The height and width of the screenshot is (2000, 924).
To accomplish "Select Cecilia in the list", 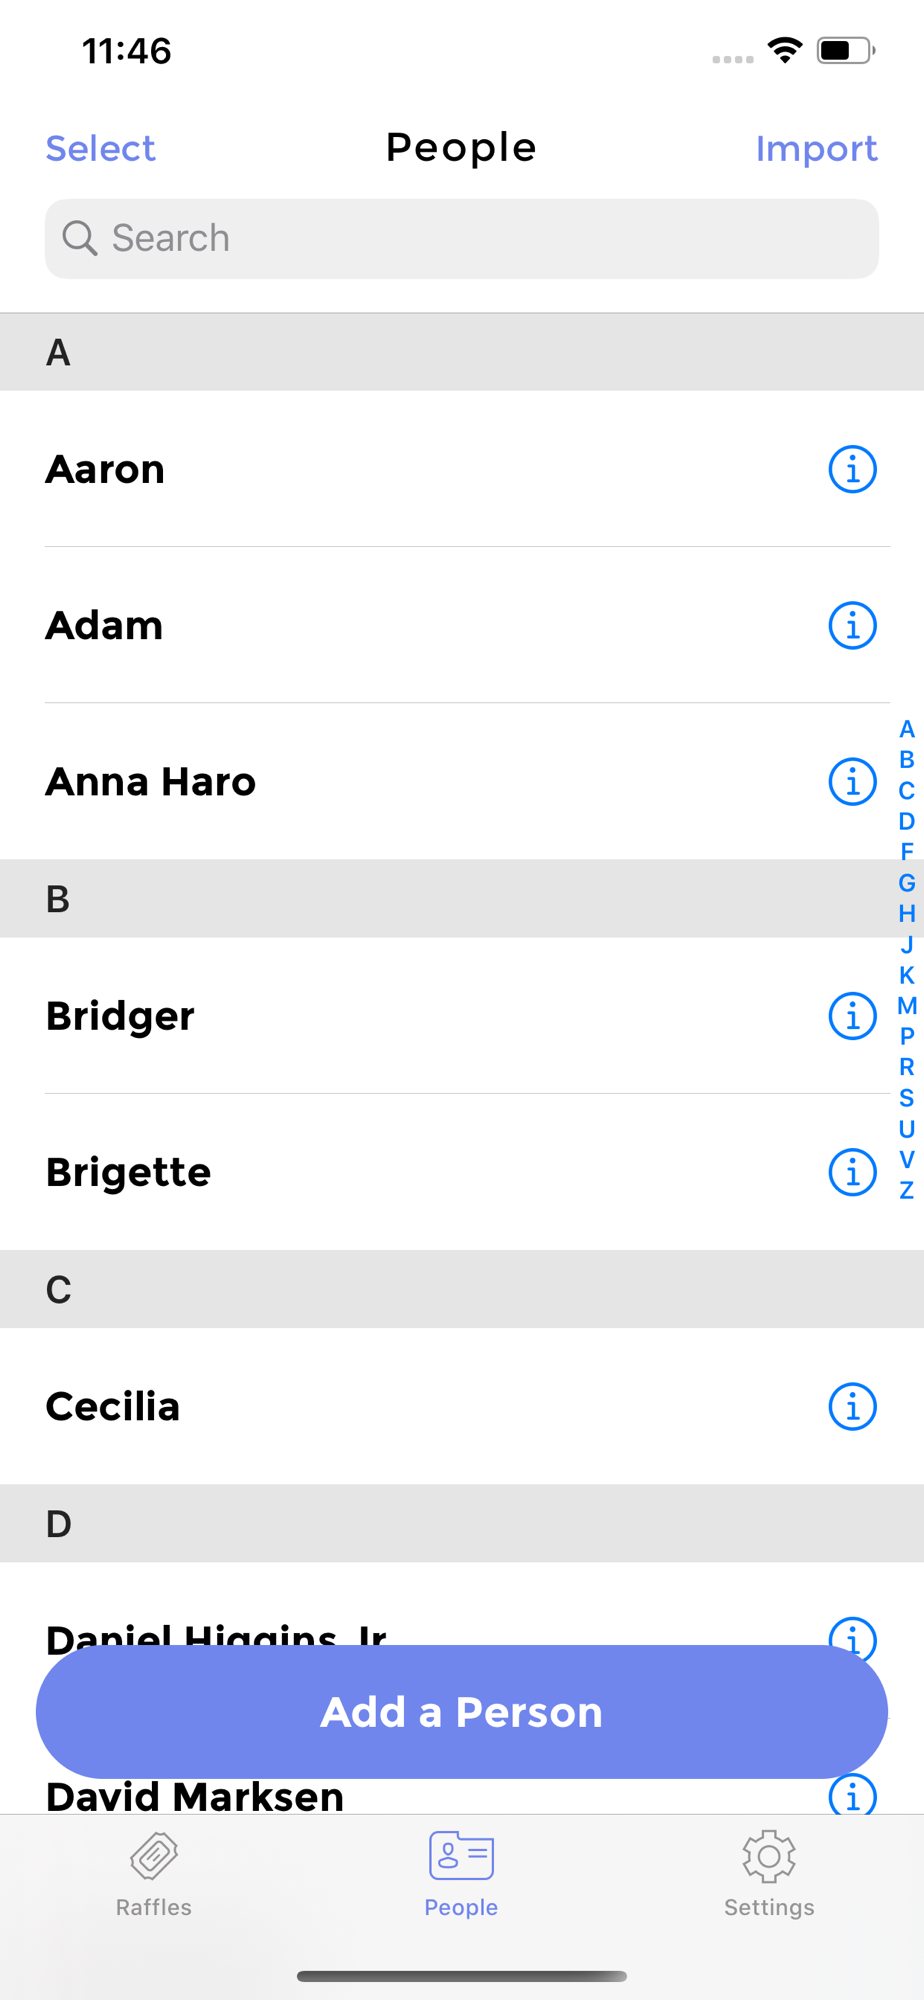I will point(400,1407).
